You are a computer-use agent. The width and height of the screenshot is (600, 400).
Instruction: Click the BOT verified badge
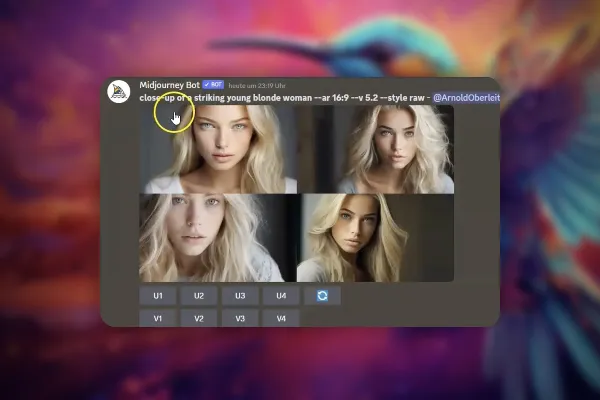pyautogui.click(x=214, y=85)
